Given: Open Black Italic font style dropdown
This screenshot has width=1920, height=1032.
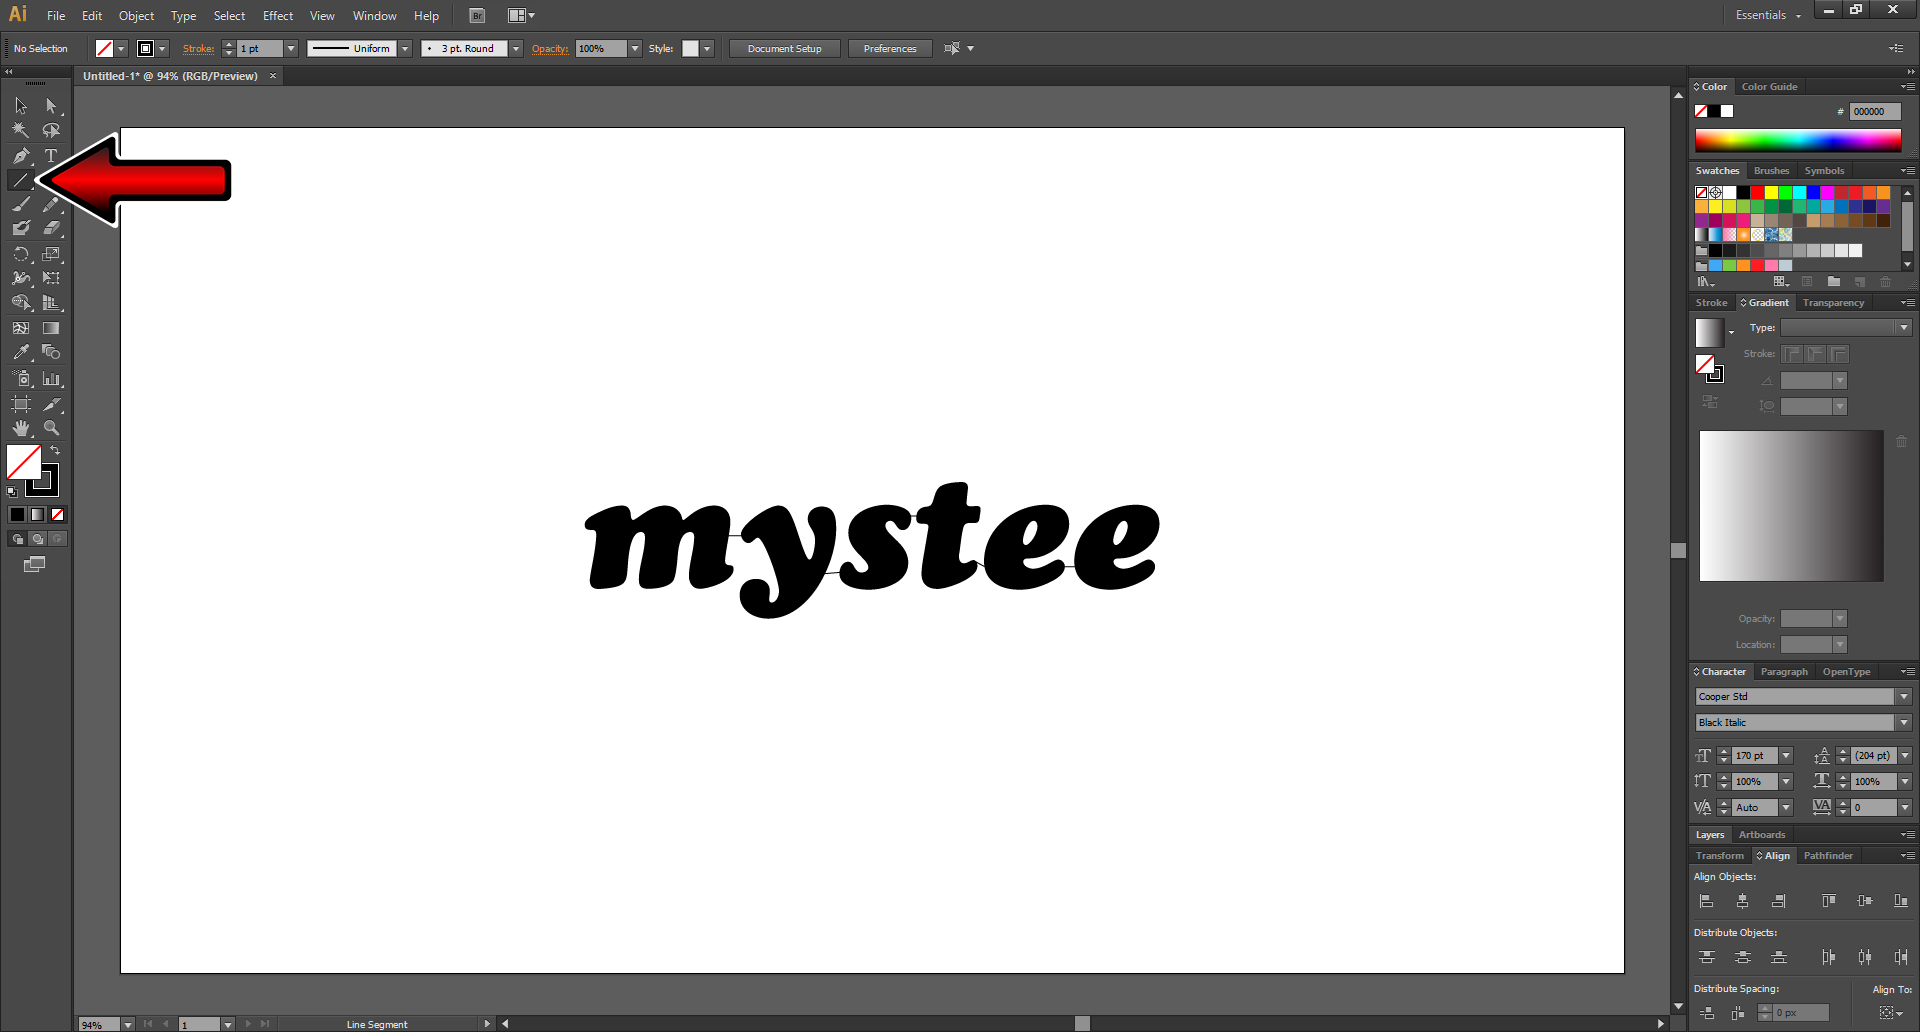Looking at the screenshot, I should 1904,723.
